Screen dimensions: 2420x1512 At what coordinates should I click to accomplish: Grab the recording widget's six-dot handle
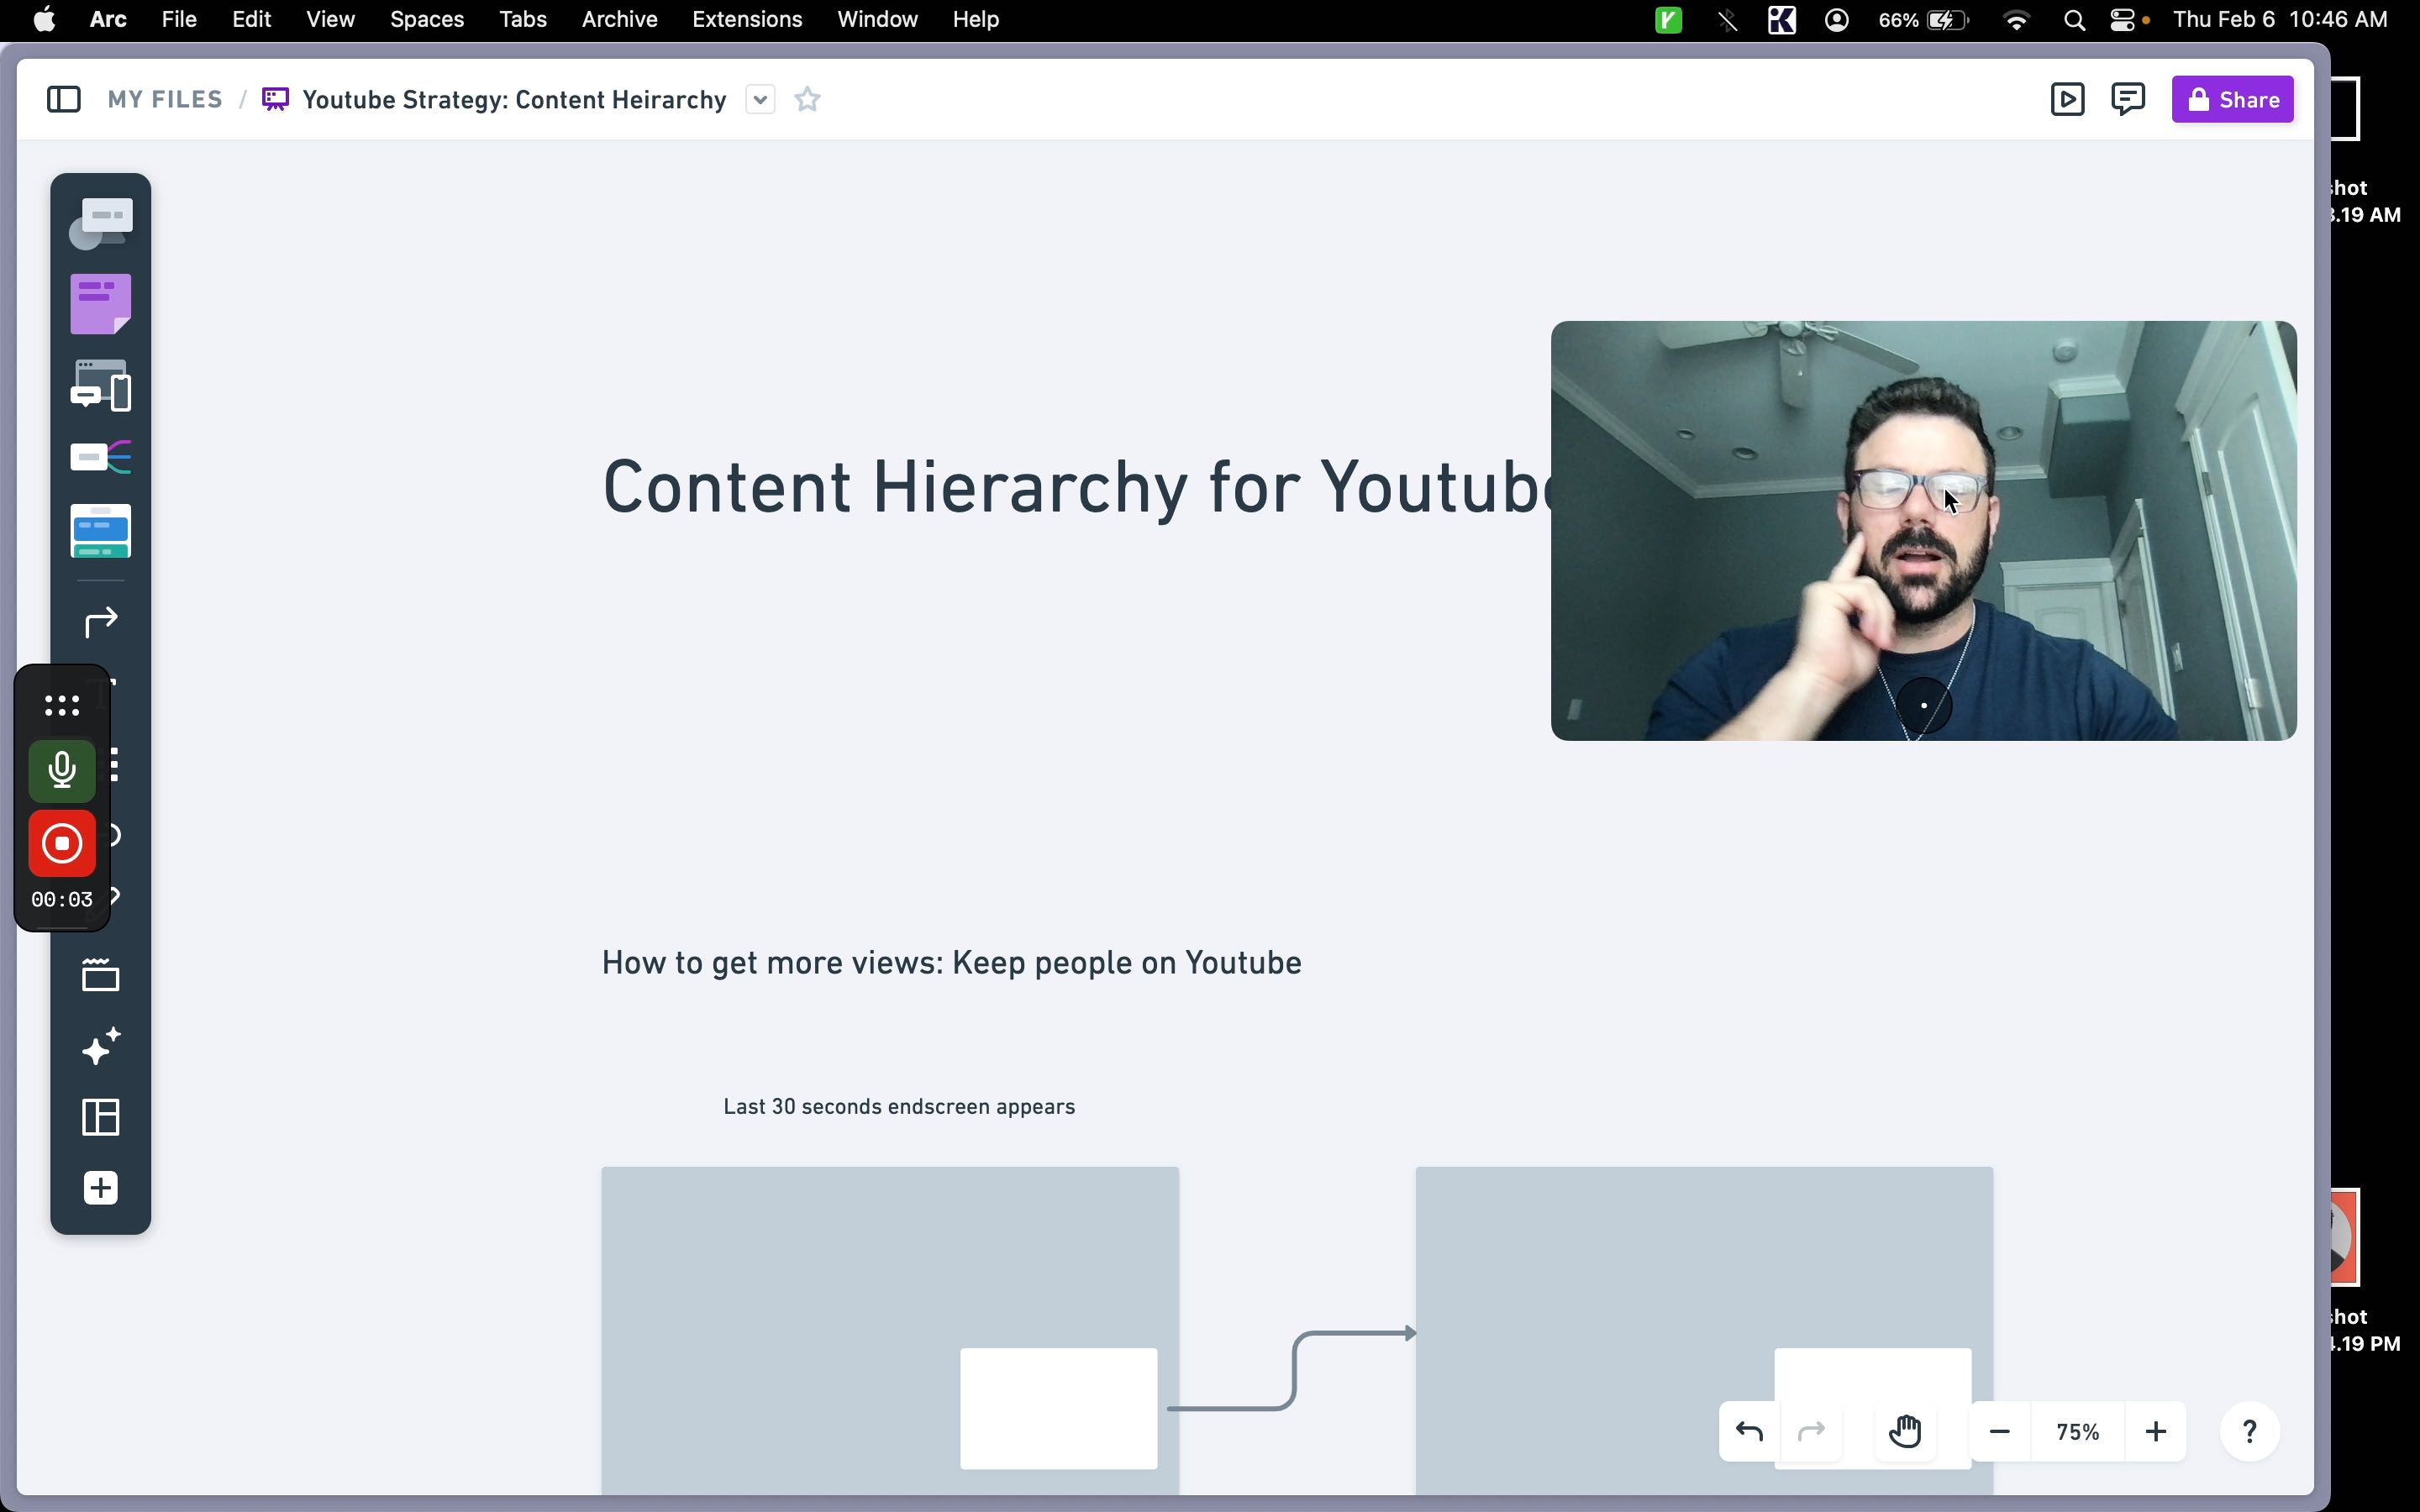(62, 706)
